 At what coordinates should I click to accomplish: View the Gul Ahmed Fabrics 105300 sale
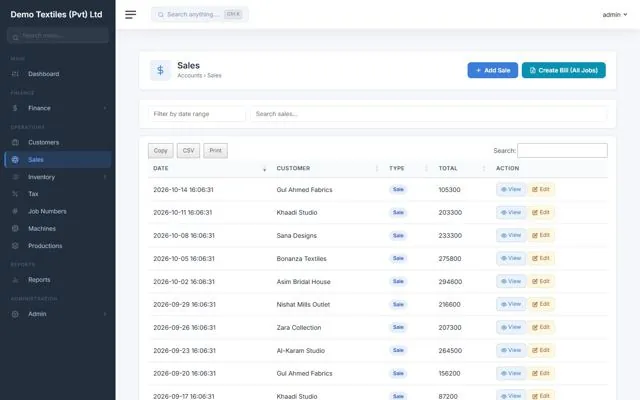[x=511, y=189]
